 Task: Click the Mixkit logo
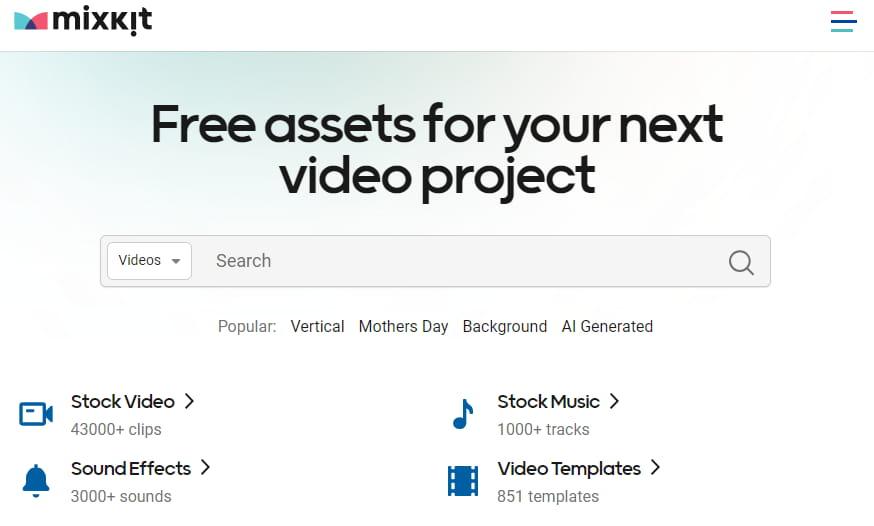pyautogui.click(x=83, y=21)
